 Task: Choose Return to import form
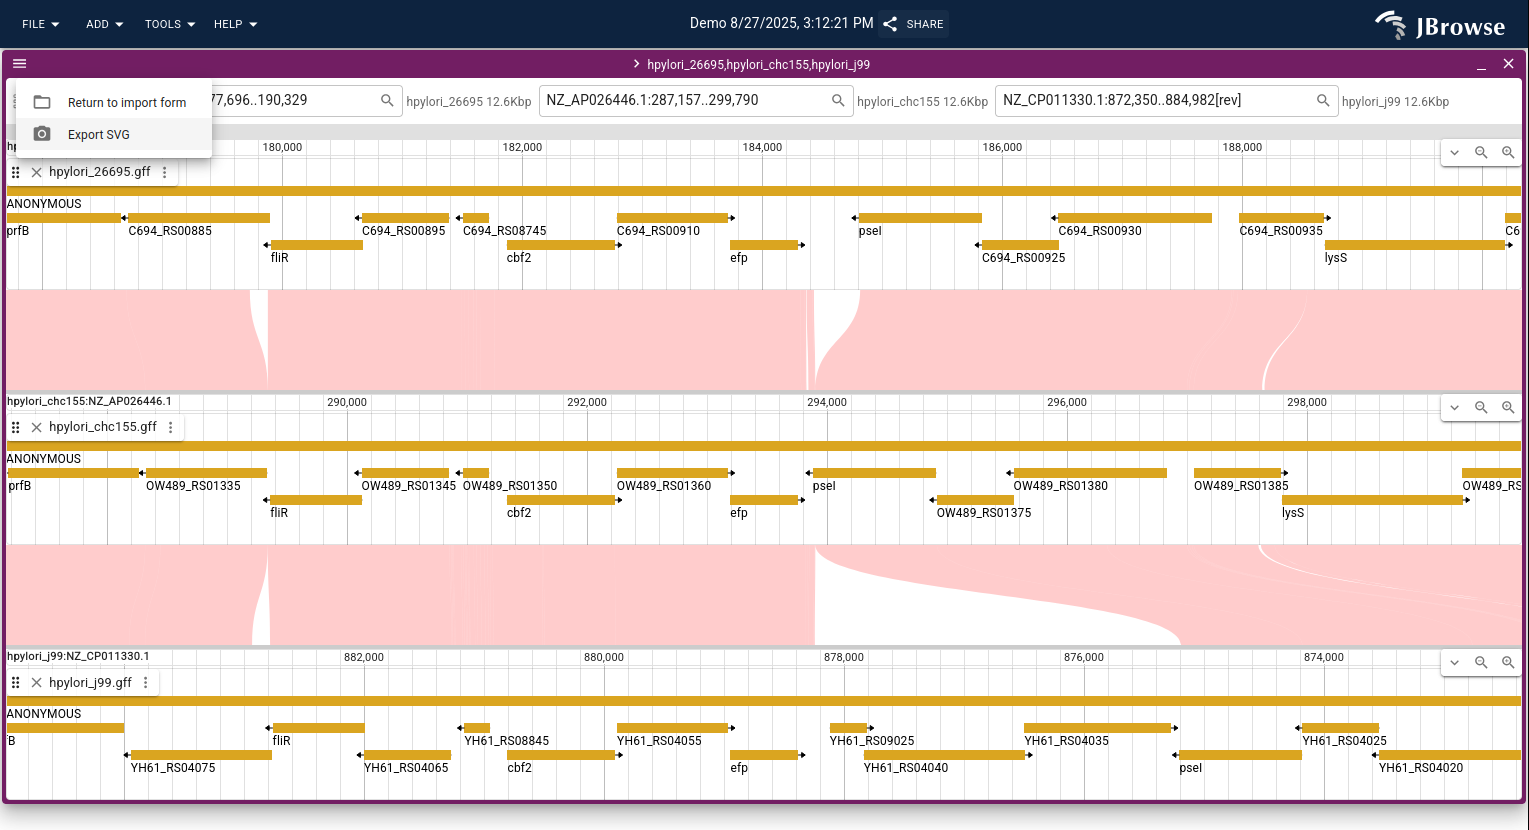[114, 102]
